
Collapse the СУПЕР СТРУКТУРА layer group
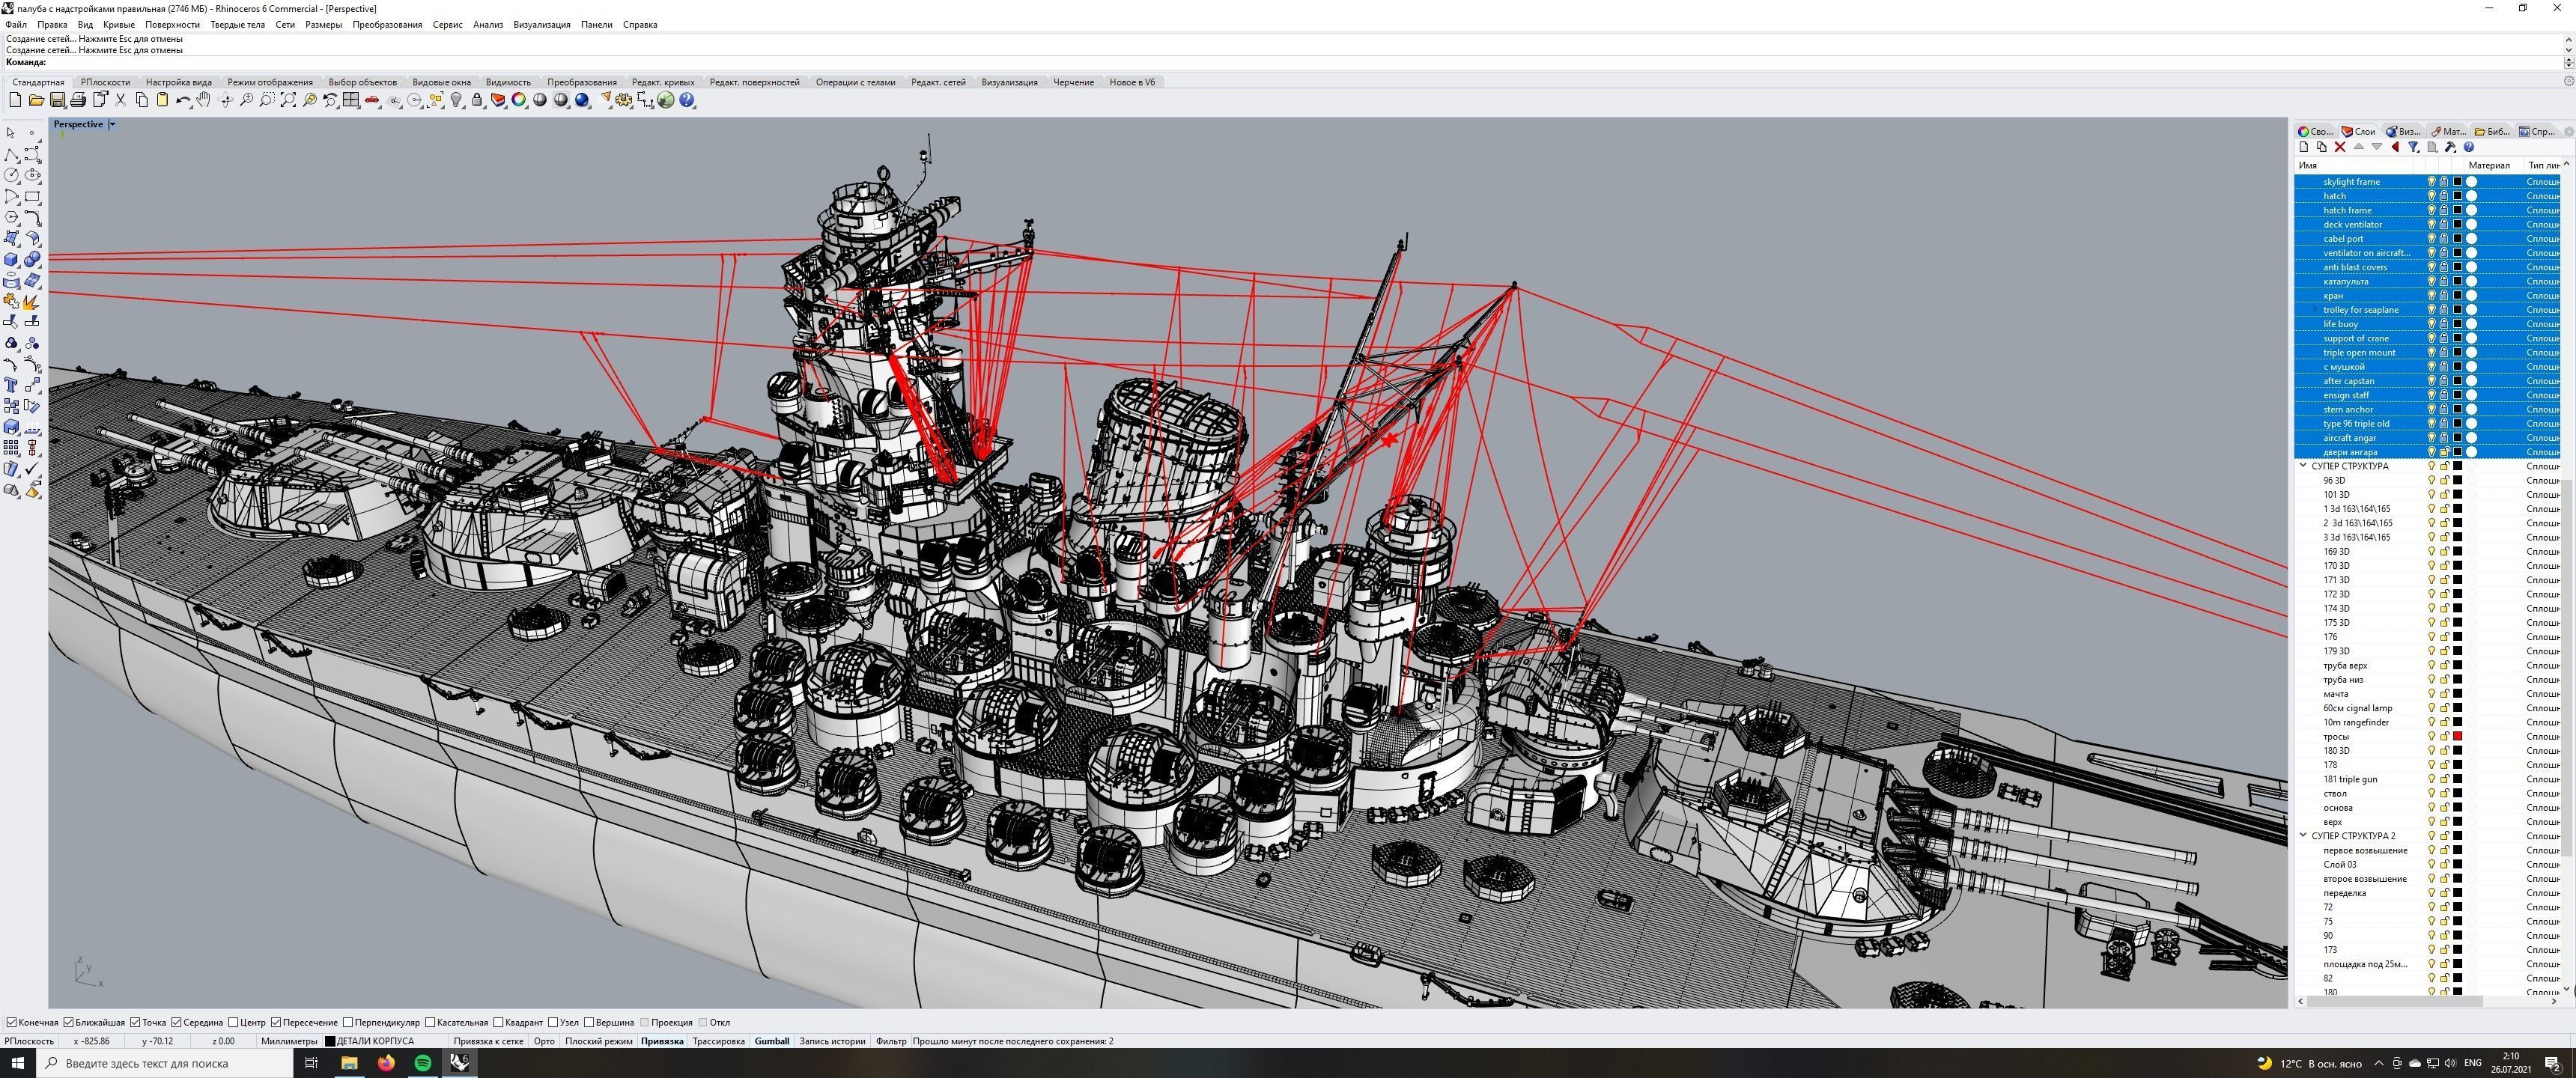click(2303, 466)
